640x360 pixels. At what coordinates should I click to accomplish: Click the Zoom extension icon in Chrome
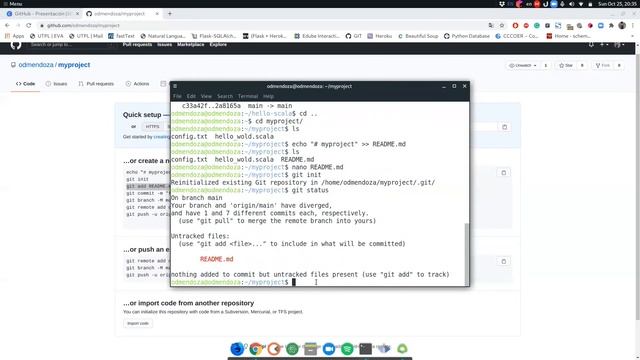600,25
